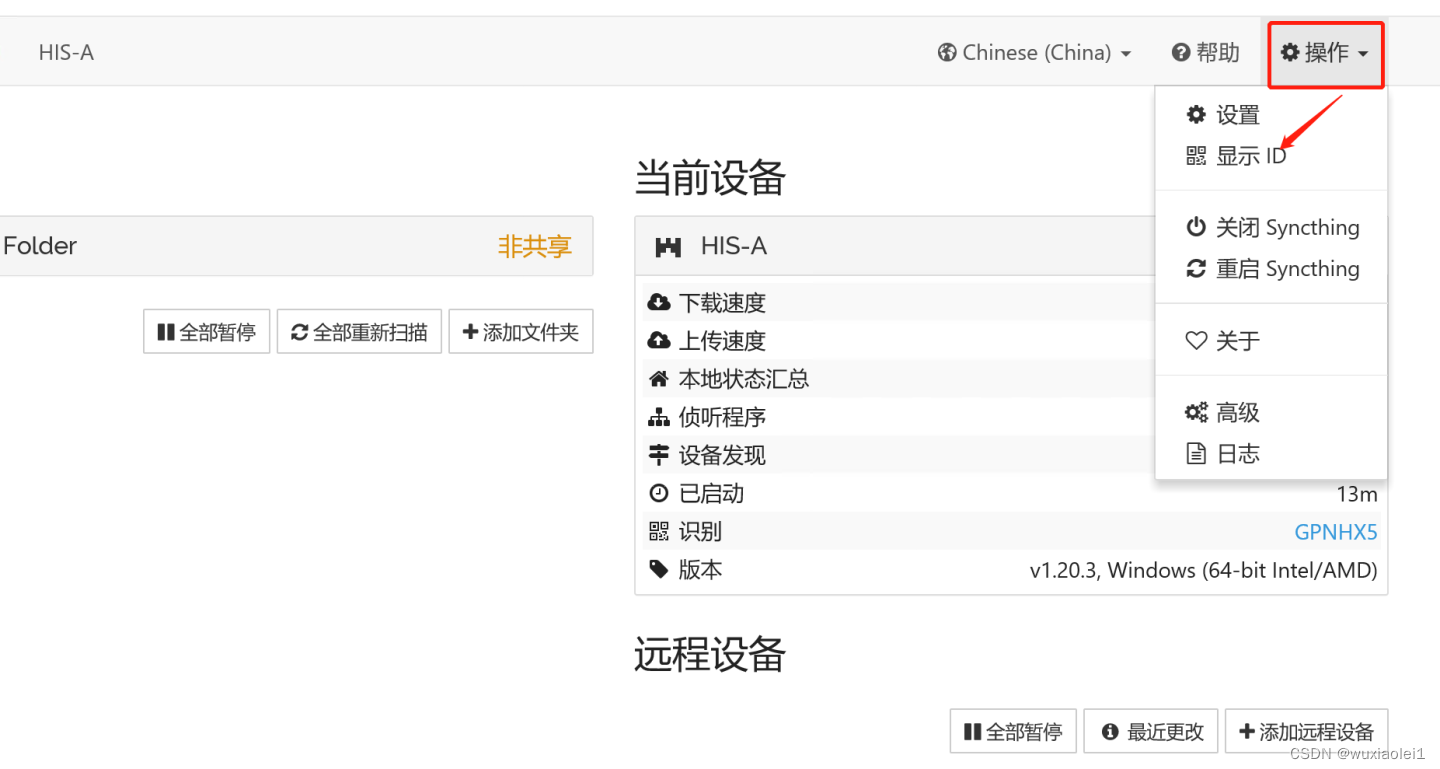Image resolution: width=1440 pixels, height=769 pixels.
Task: Click the gear icon next to 设置
Action: [x=1197, y=114]
